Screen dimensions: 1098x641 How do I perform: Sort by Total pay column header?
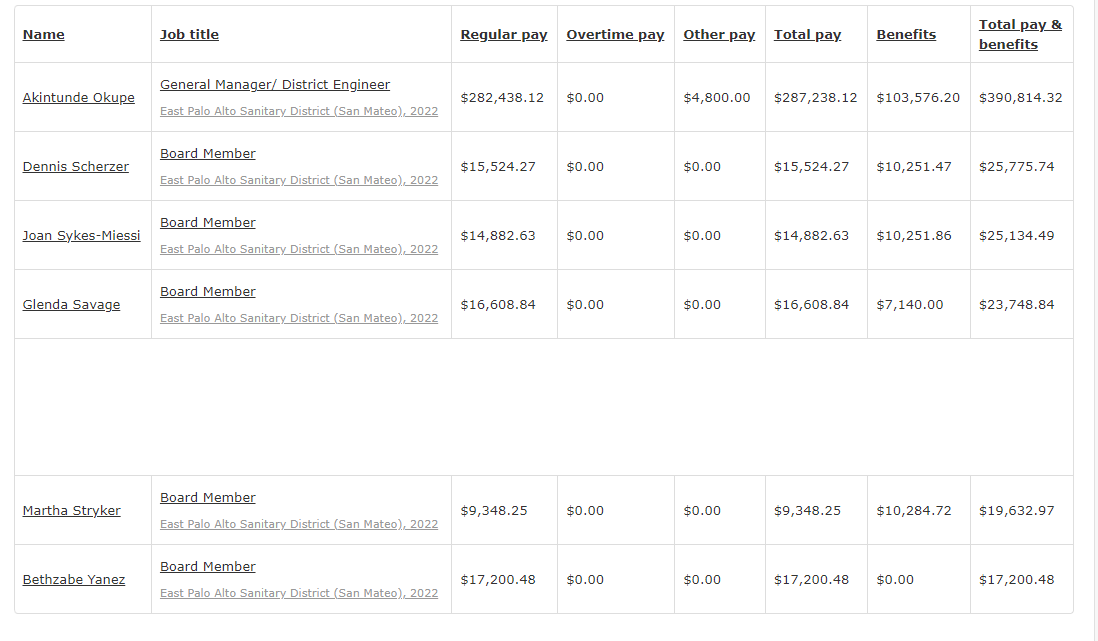(x=807, y=34)
